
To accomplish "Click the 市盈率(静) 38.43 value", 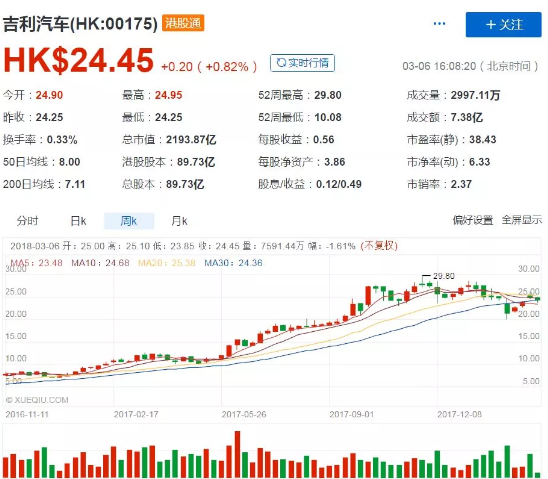I will tap(482, 140).
